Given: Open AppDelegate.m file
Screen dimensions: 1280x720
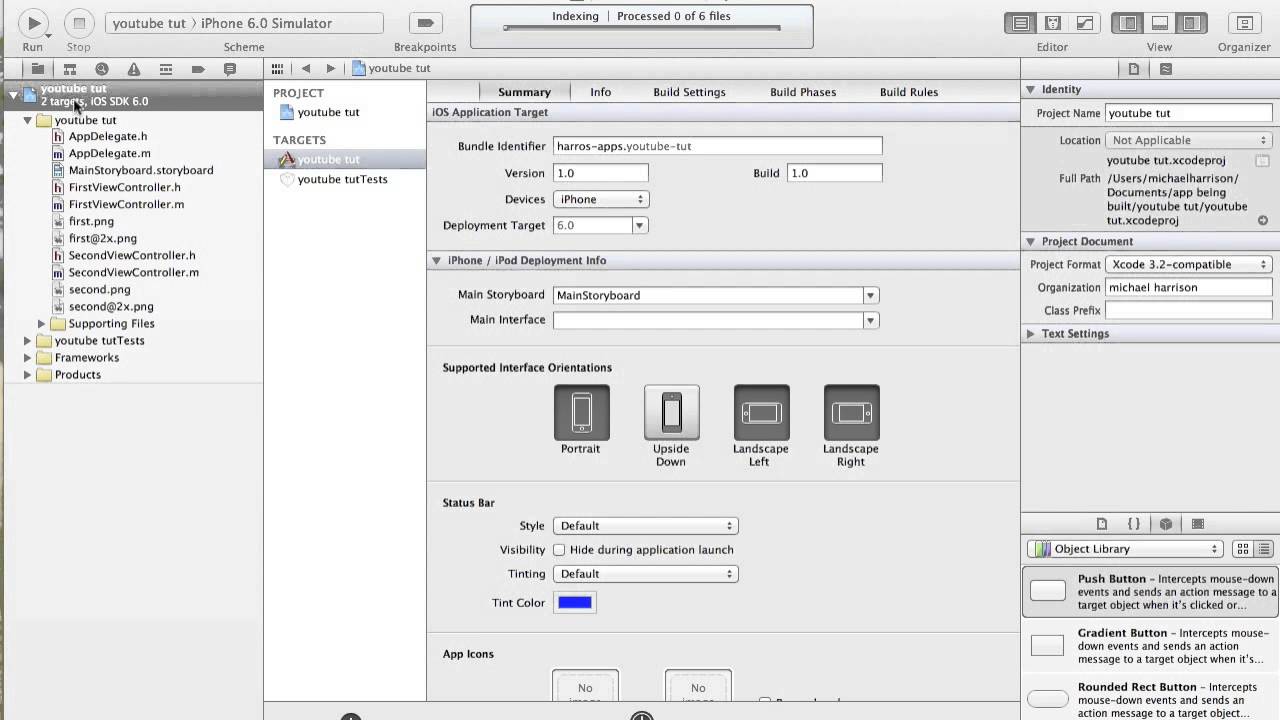Looking at the screenshot, I should coord(109,154).
